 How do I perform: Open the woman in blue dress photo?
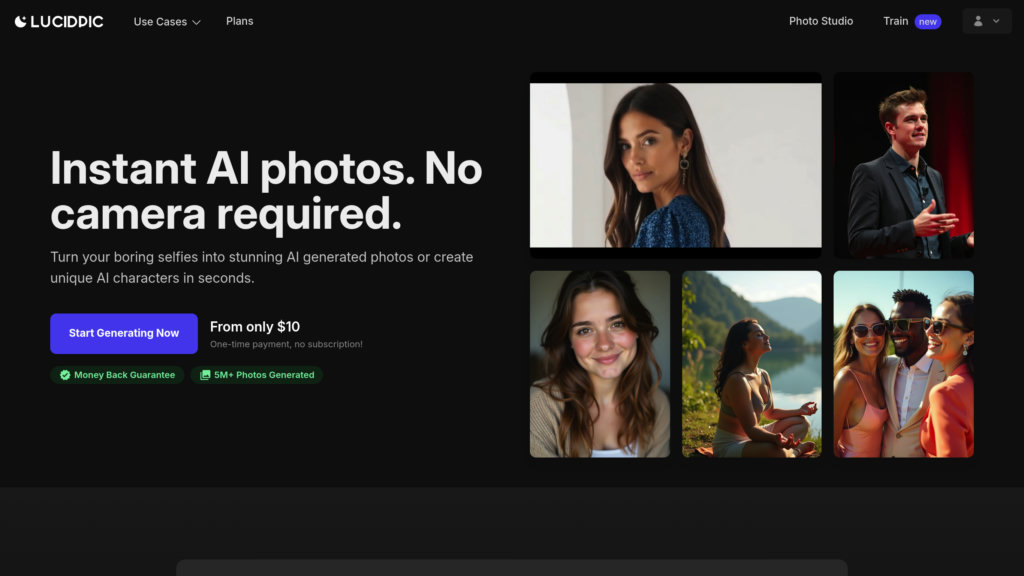[675, 165]
